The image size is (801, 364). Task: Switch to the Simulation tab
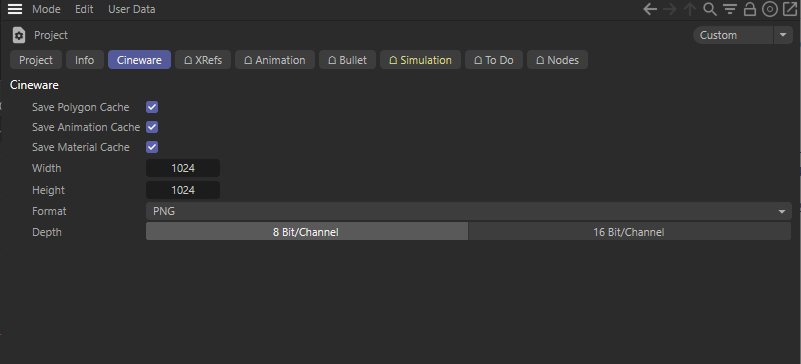420,60
